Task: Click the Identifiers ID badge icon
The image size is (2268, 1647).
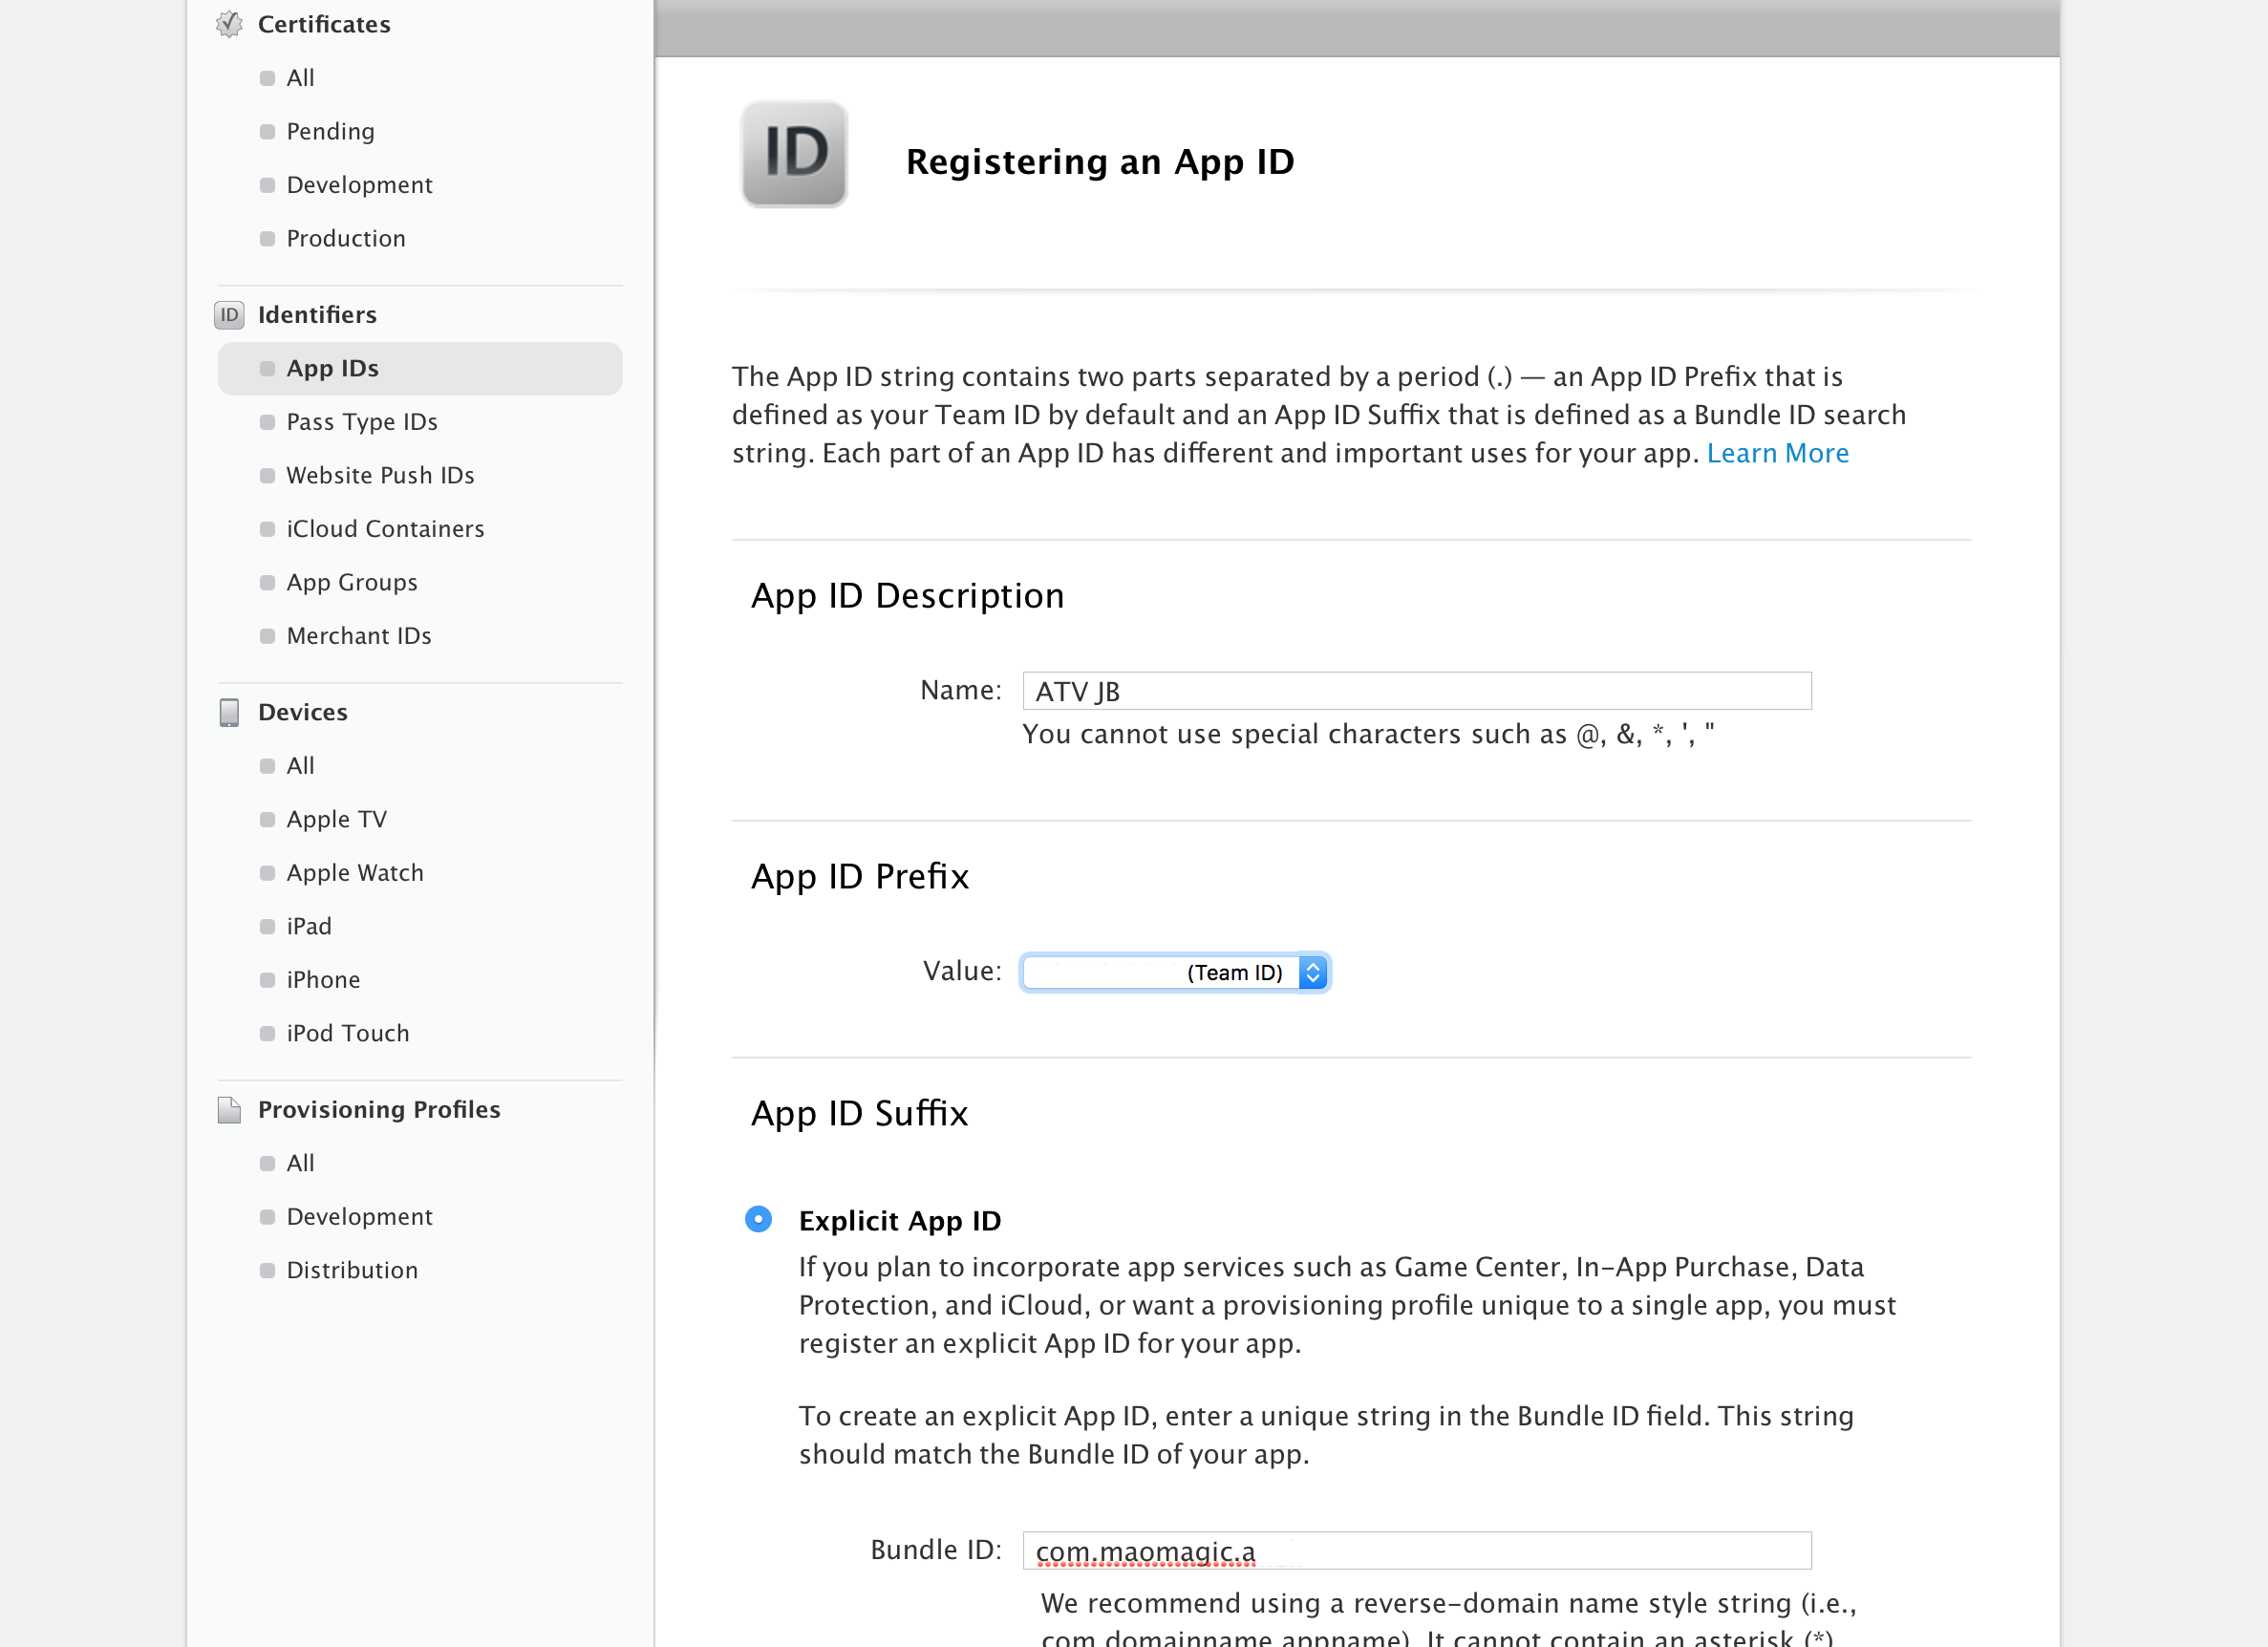Action: (229, 315)
